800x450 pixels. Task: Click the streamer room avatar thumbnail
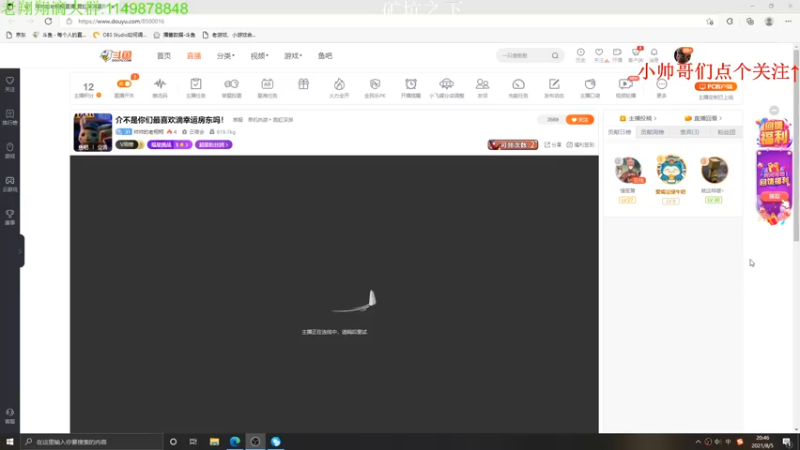(93, 132)
